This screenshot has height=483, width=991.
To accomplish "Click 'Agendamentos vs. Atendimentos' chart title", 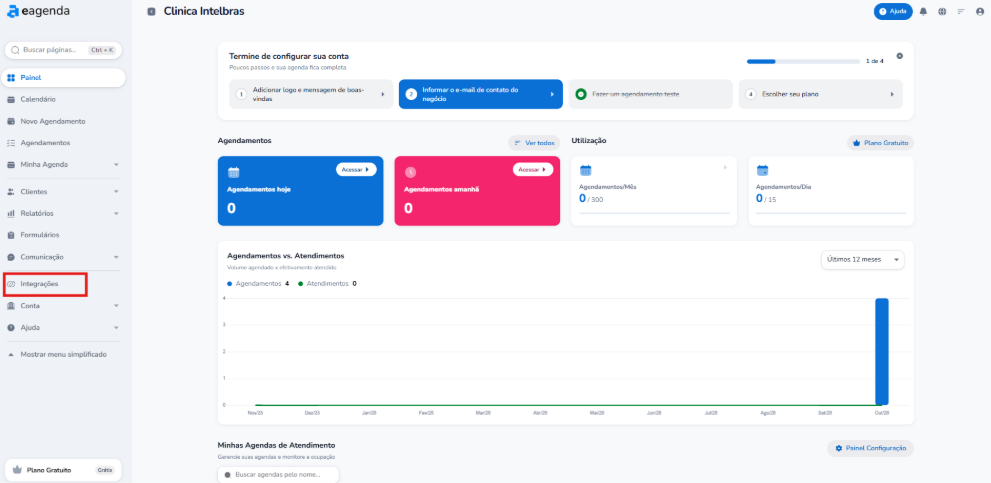I will tap(285, 255).
